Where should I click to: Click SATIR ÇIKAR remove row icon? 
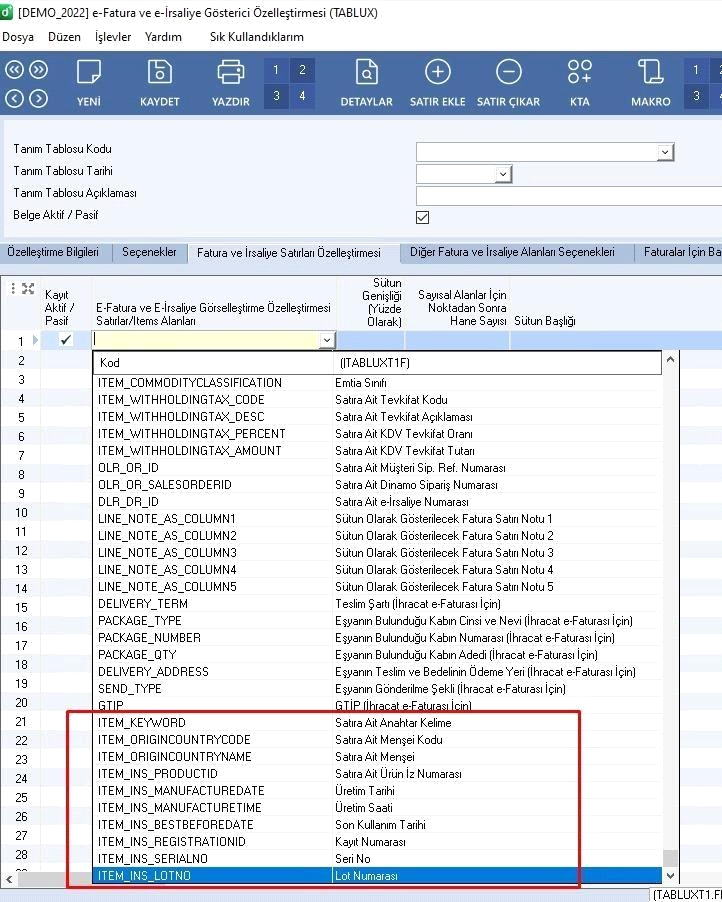pos(508,82)
